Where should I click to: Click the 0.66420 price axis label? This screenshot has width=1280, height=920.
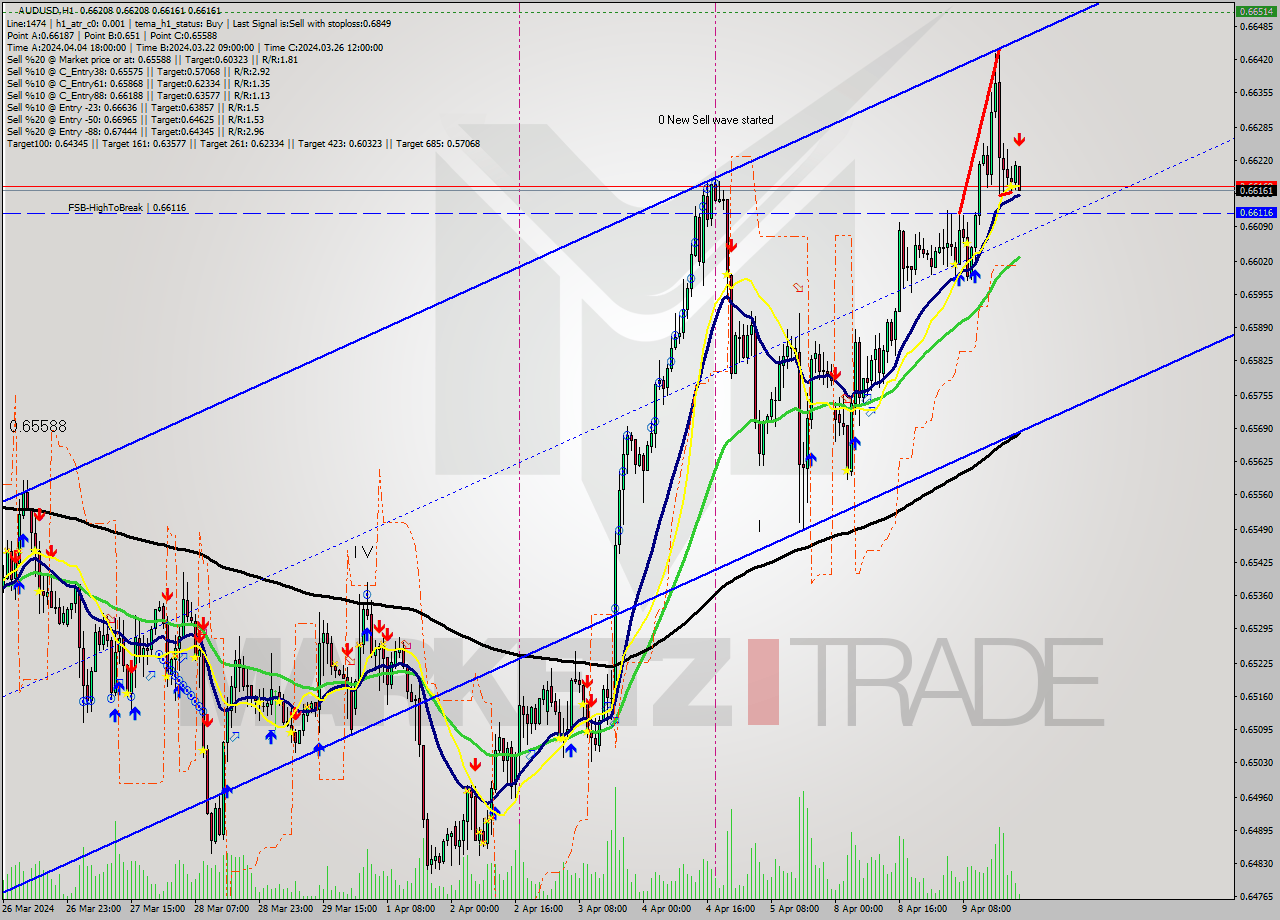coord(1256,60)
